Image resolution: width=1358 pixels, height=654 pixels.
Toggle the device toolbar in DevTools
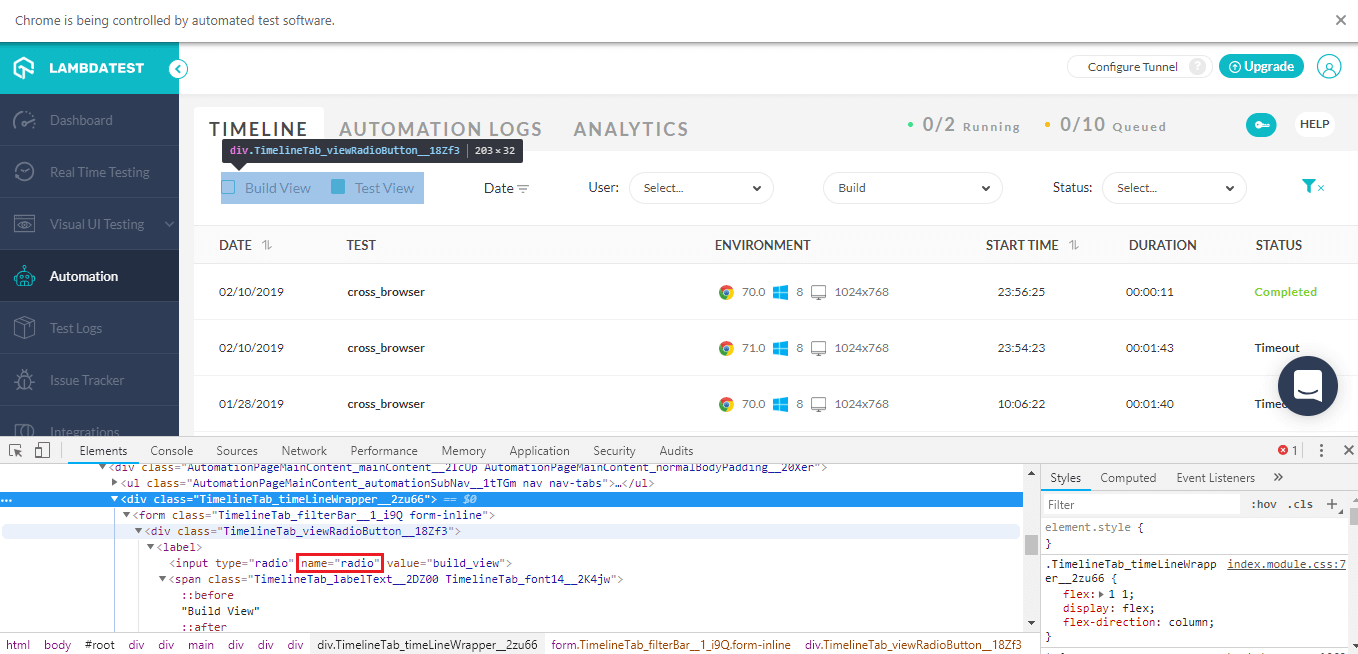click(40, 450)
